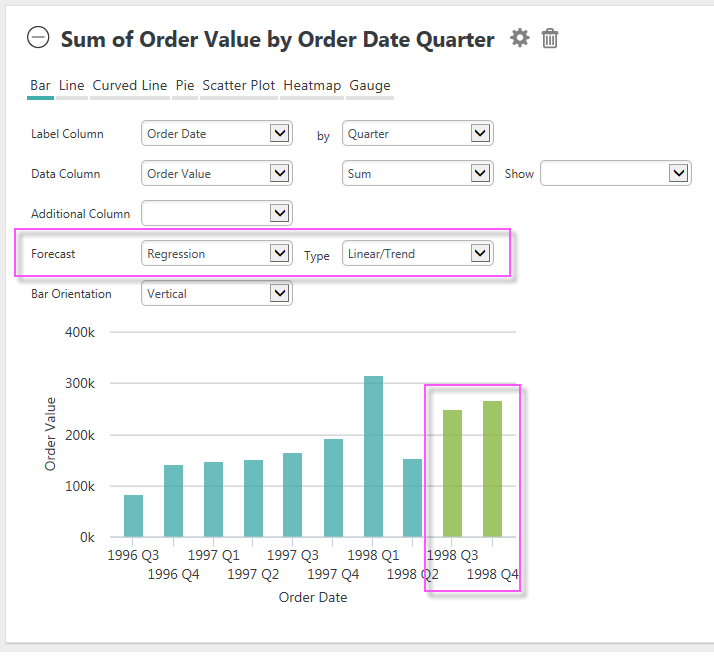
Task: Expand the Quarter grouping dropdown
Action: (x=418, y=133)
